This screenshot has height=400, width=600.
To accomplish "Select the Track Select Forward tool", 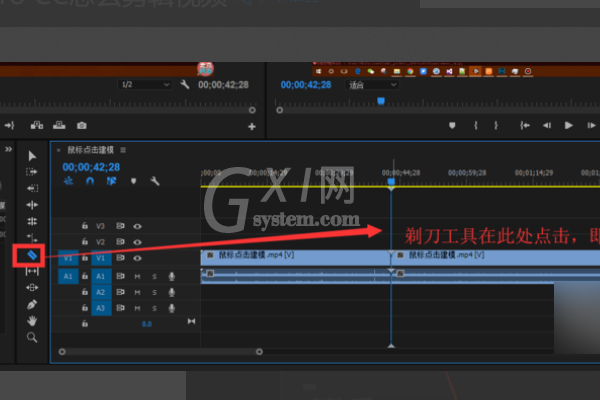I will pyautogui.click(x=32, y=172).
